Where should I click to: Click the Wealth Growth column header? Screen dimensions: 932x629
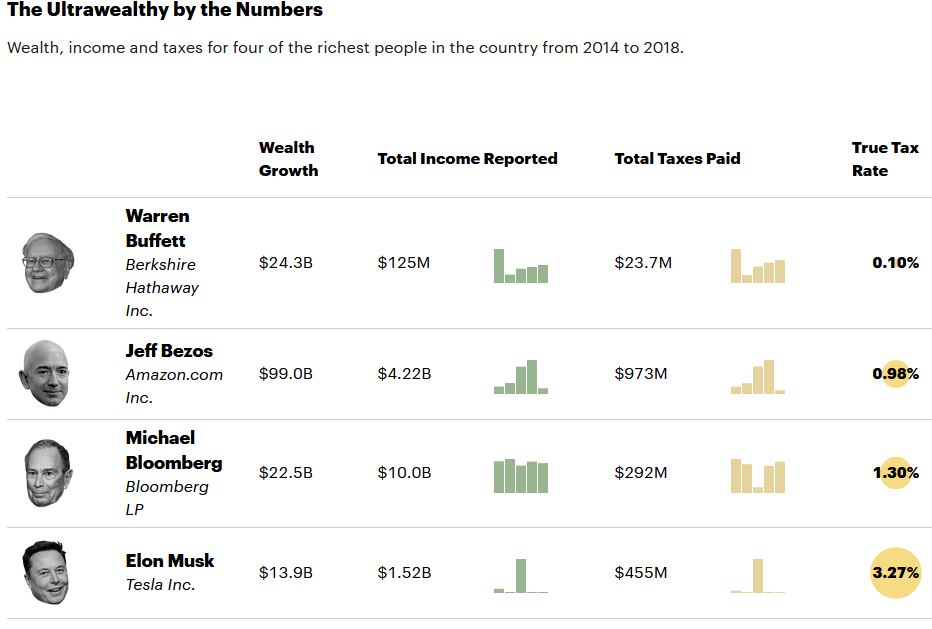coord(288,159)
